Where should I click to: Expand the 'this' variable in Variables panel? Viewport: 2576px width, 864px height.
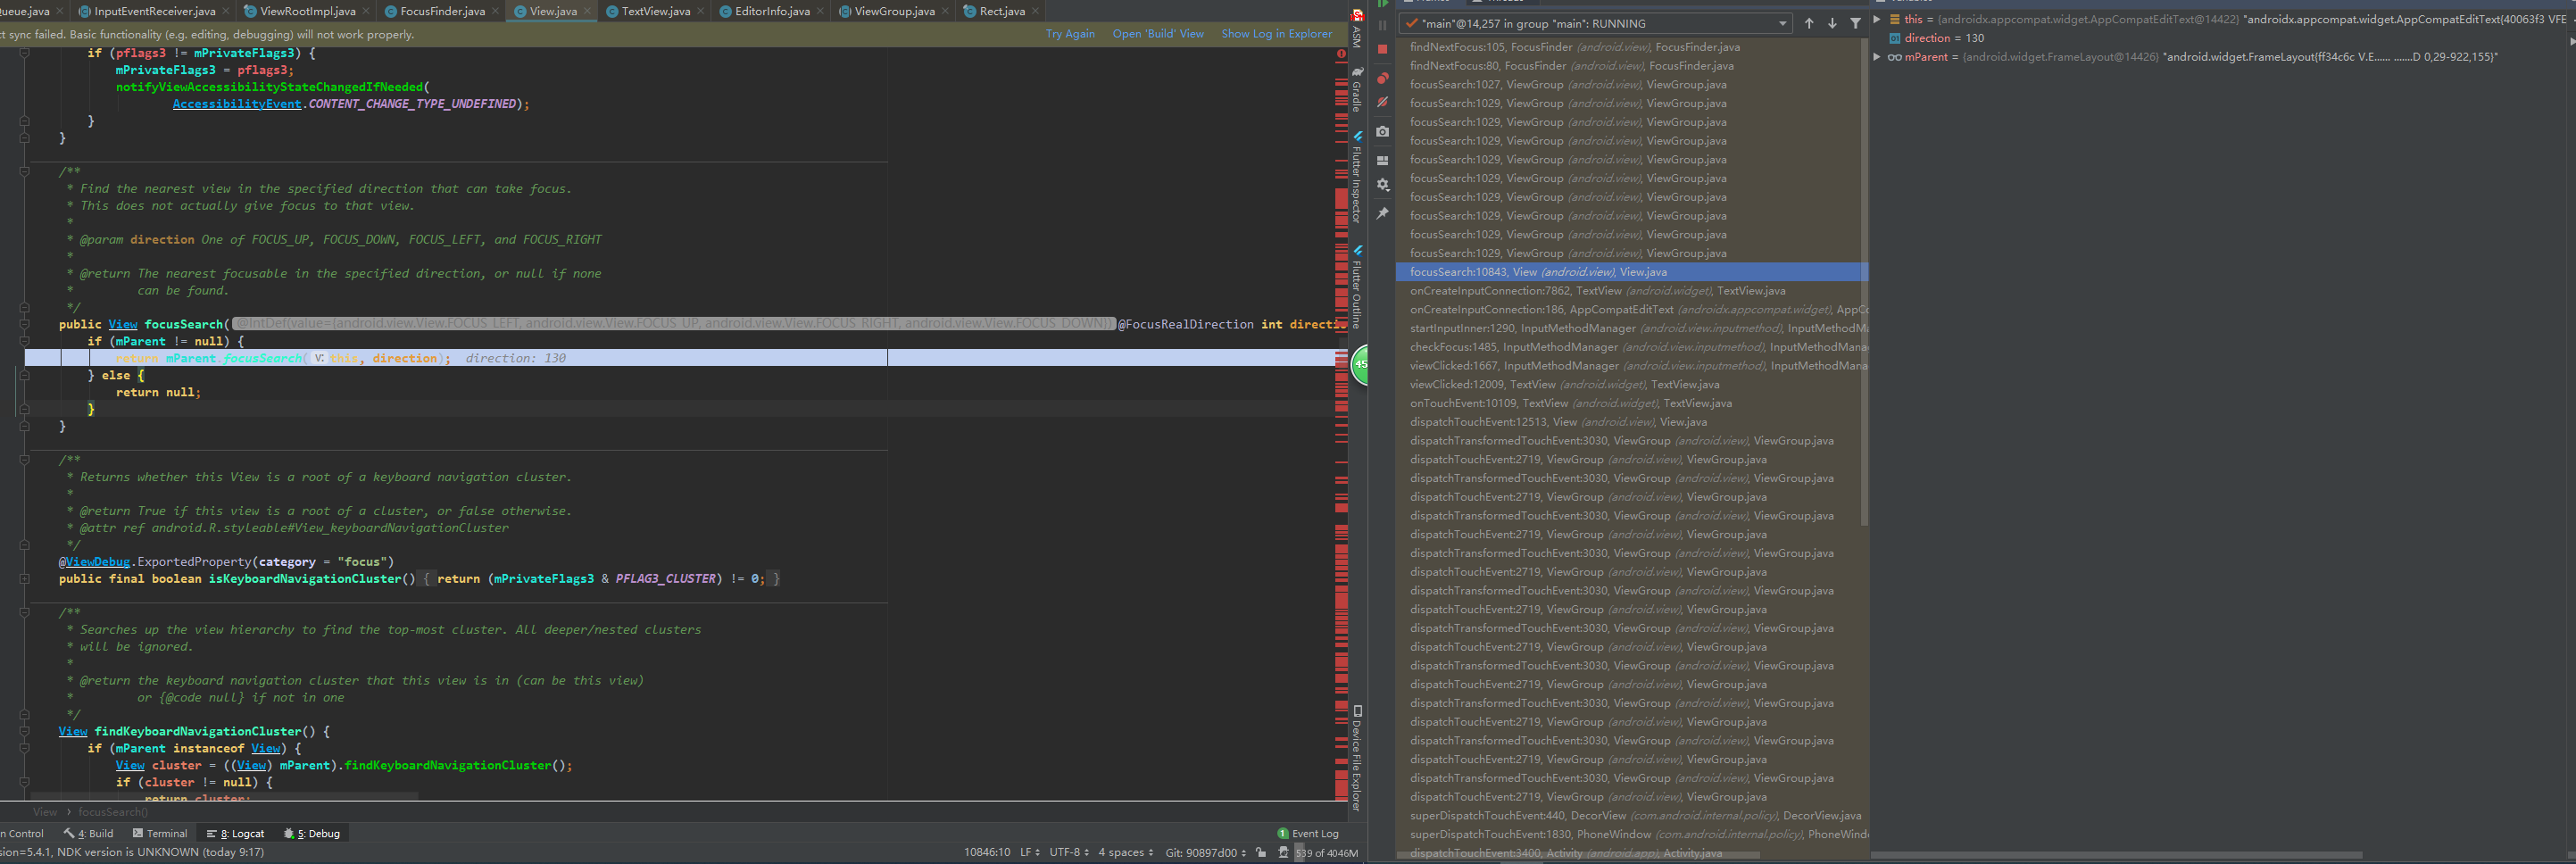point(1875,20)
